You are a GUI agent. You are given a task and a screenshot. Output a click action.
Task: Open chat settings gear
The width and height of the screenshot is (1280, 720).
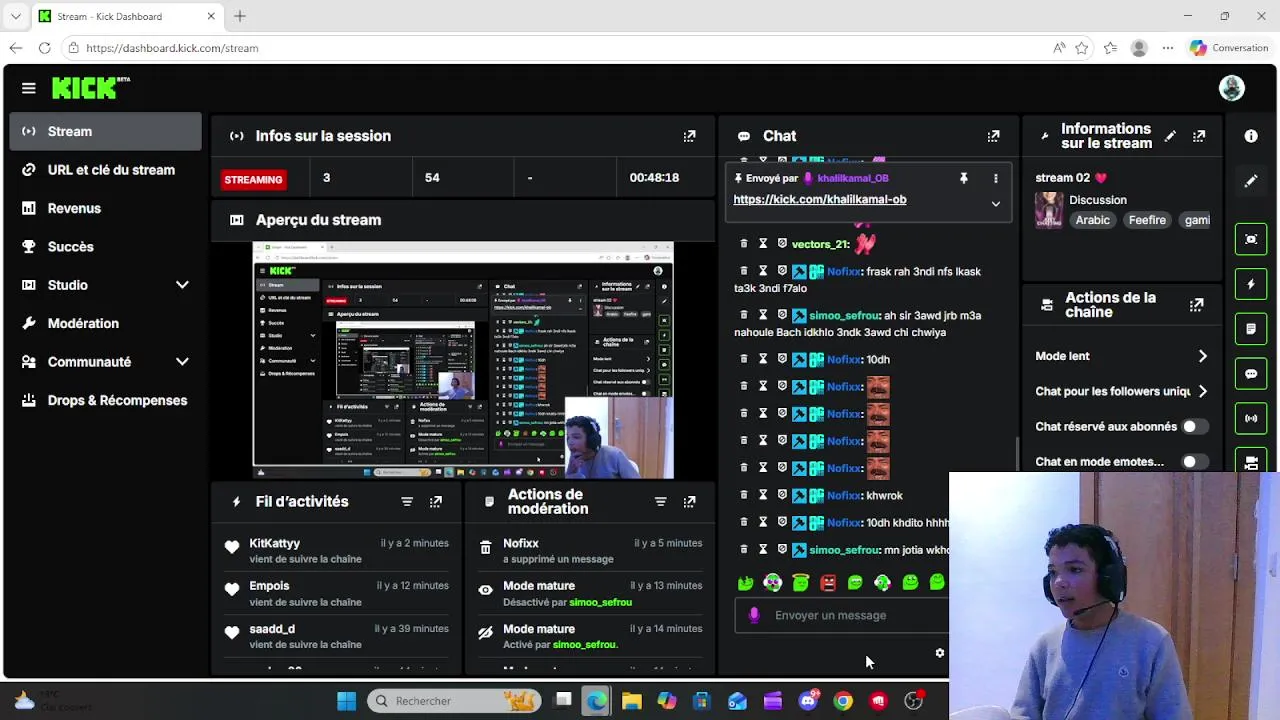pos(939,653)
